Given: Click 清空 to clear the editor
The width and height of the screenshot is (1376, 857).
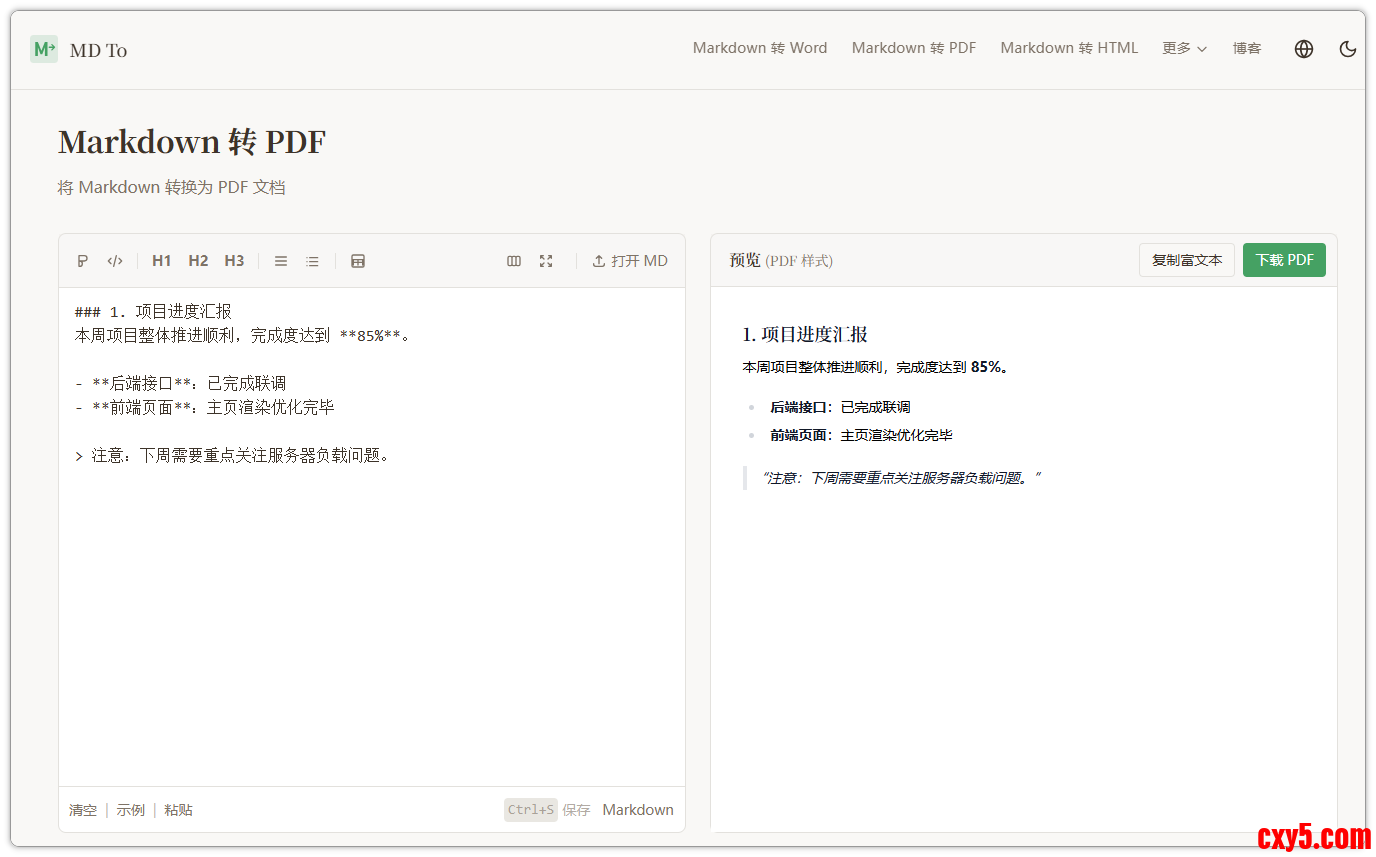Looking at the screenshot, I should (83, 810).
